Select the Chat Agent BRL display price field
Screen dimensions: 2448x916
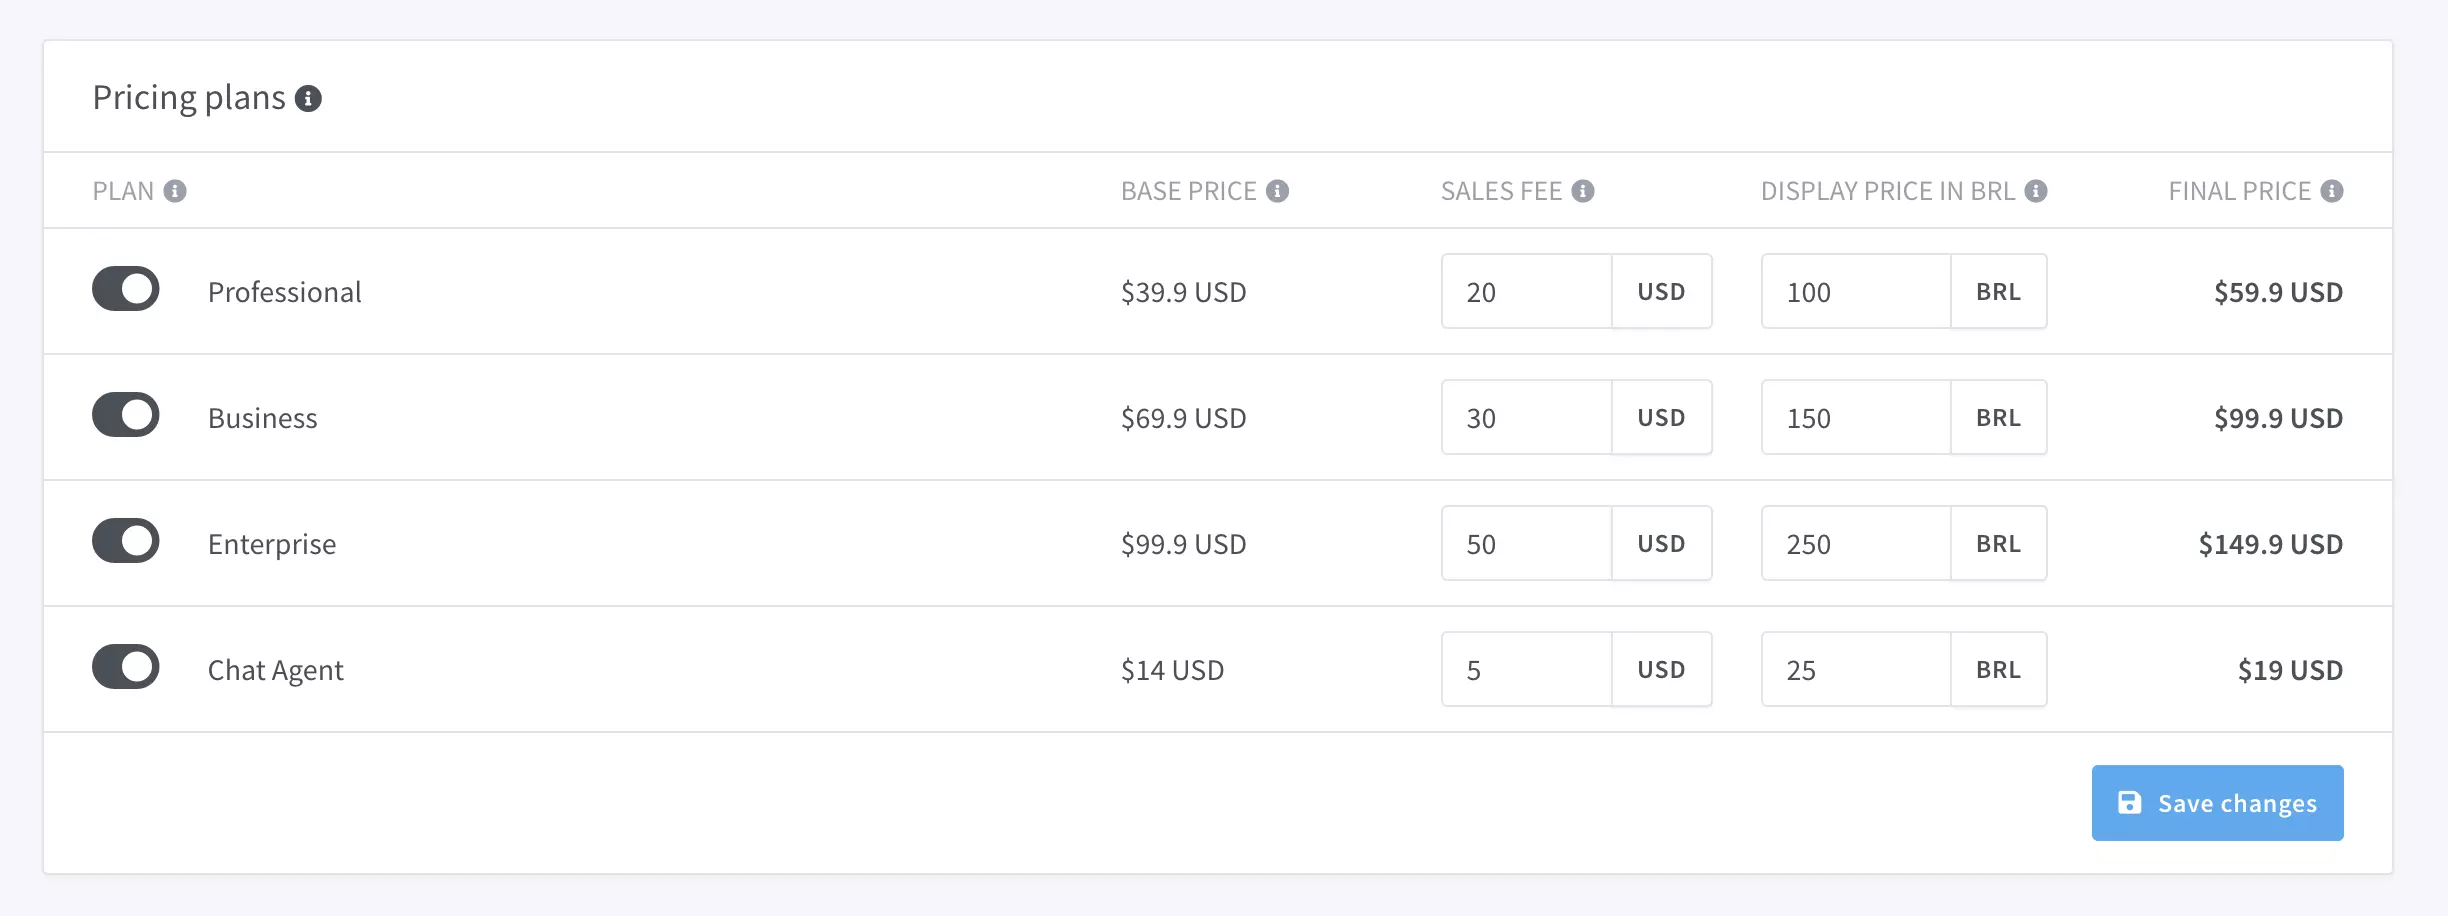pos(1856,669)
